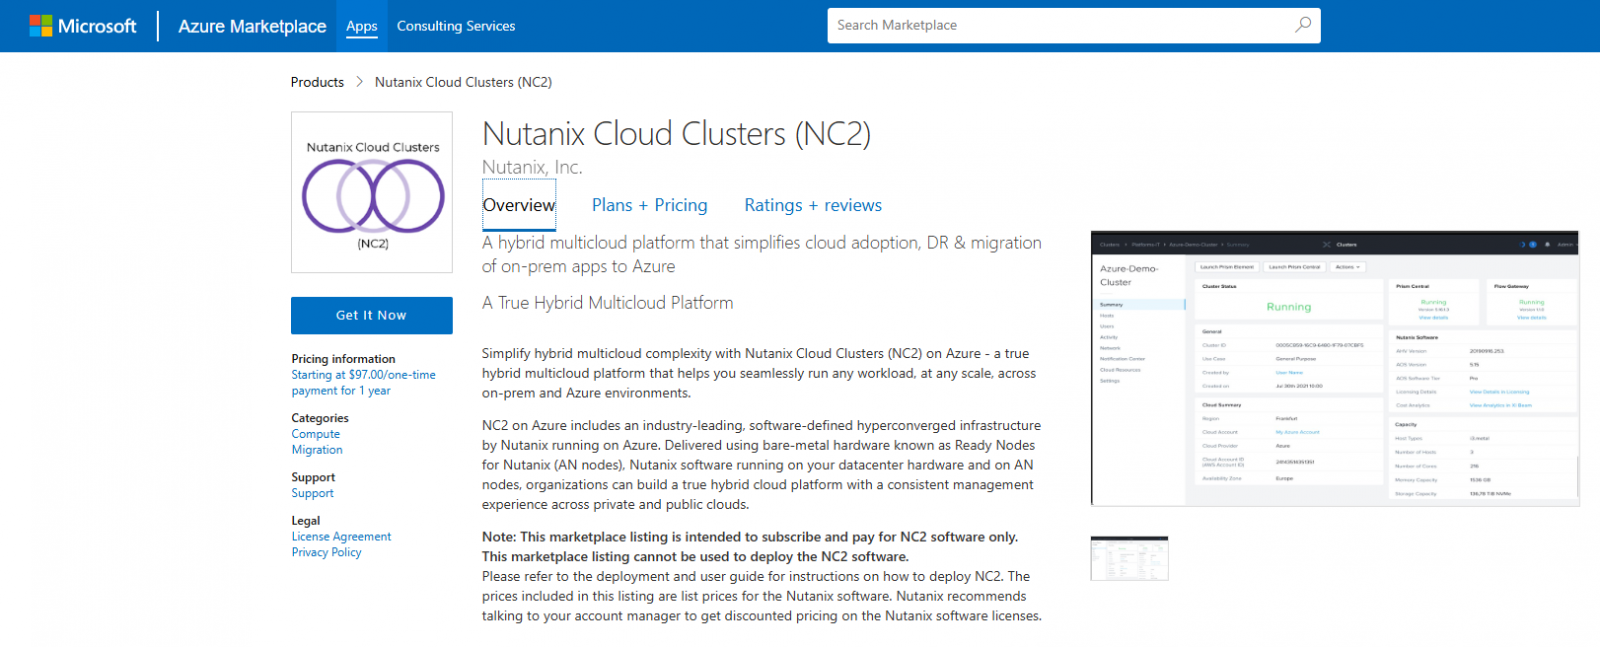Click the search magnifier icon
Viewport: 1600px width, 647px height.
click(x=1302, y=25)
